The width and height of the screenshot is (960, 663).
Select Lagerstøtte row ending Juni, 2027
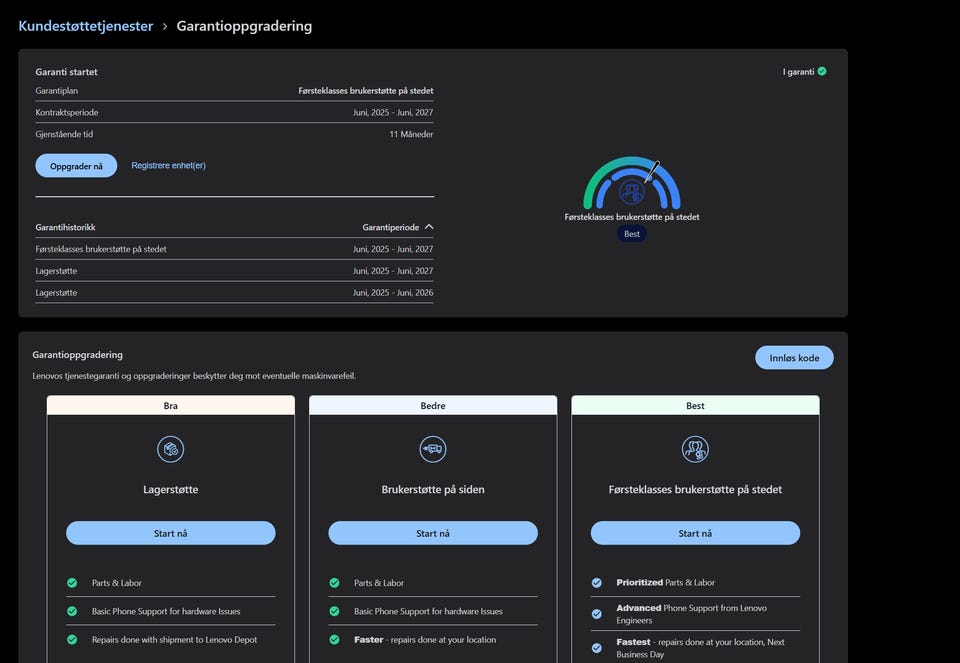(234, 271)
